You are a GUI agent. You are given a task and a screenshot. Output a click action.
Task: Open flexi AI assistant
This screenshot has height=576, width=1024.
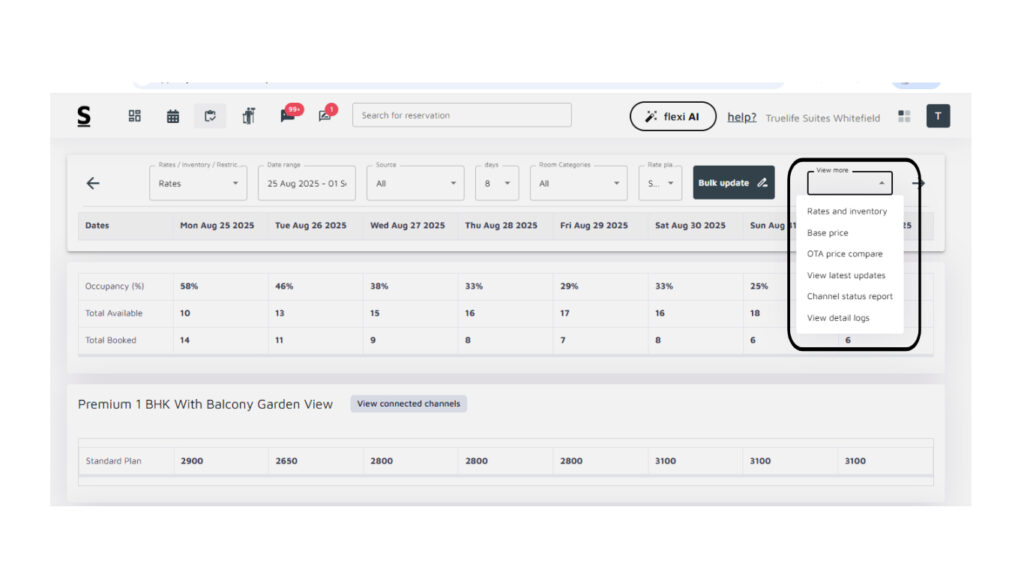point(673,116)
